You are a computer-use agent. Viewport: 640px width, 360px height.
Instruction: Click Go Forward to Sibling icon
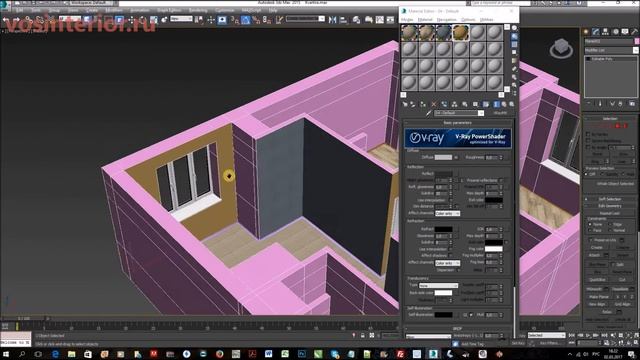pos(511,104)
